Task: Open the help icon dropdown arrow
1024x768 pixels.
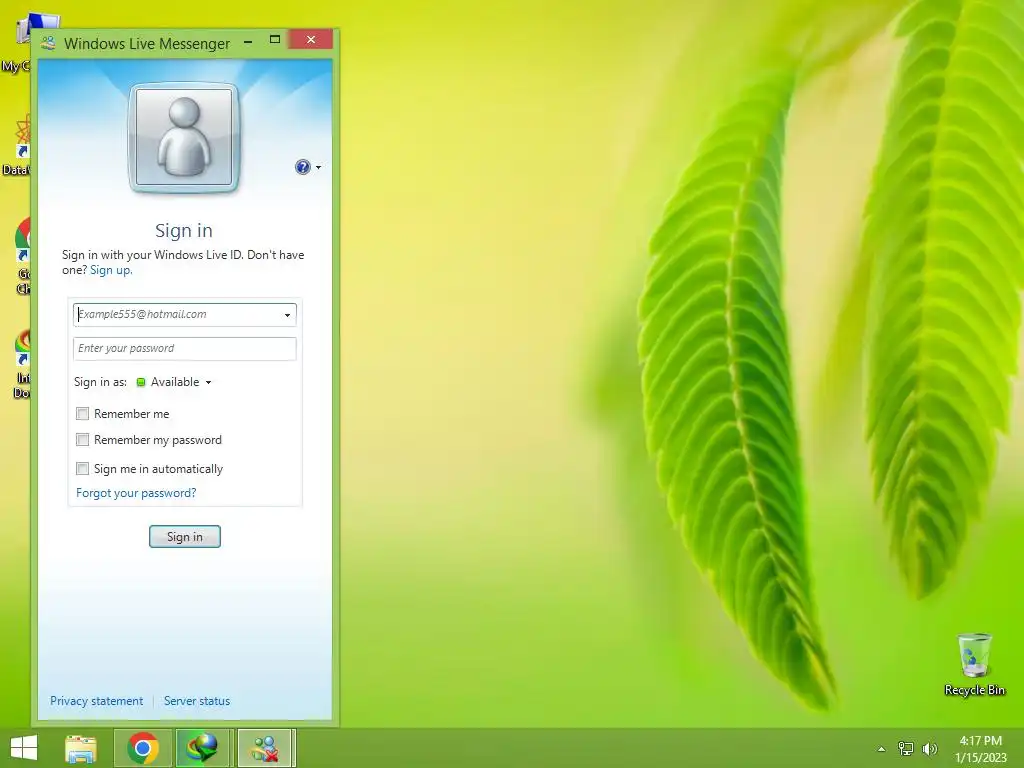Action: coord(319,168)
